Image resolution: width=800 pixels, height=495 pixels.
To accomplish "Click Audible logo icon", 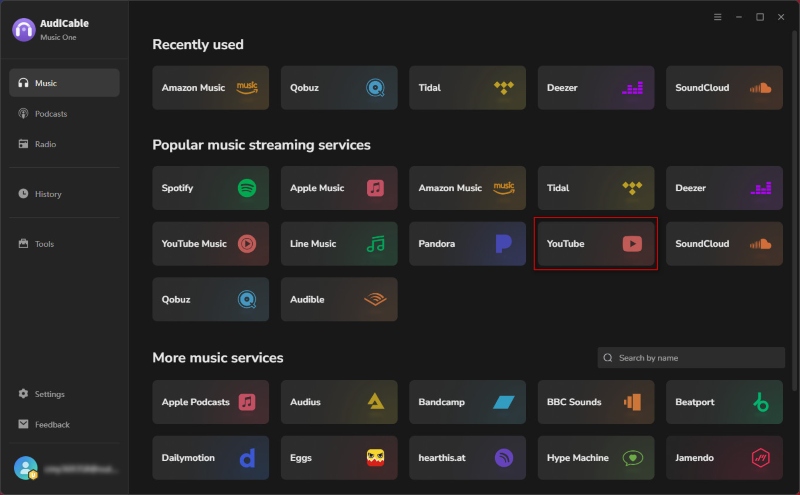I will [376, 300].
